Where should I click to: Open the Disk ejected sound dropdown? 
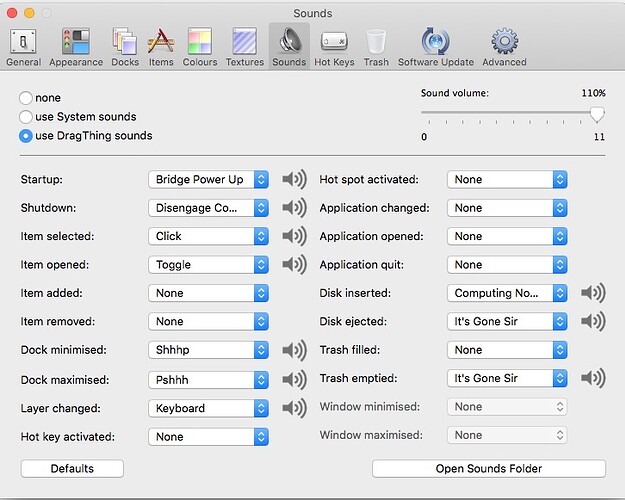point(507,321)
